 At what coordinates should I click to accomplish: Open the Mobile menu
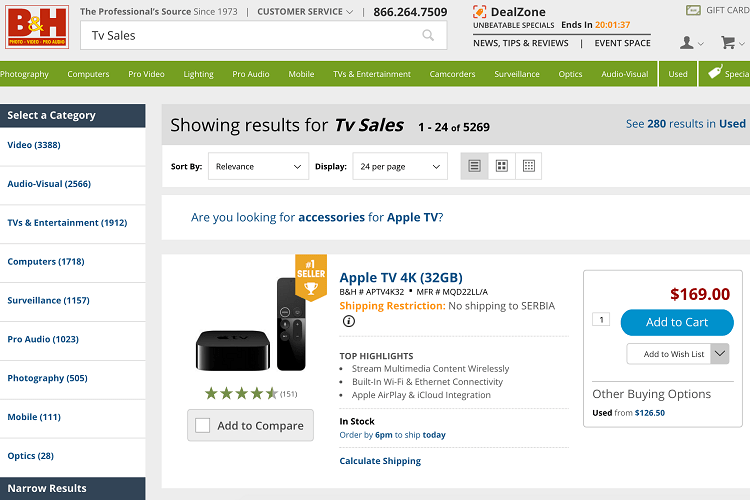click(x=301, y=74)
